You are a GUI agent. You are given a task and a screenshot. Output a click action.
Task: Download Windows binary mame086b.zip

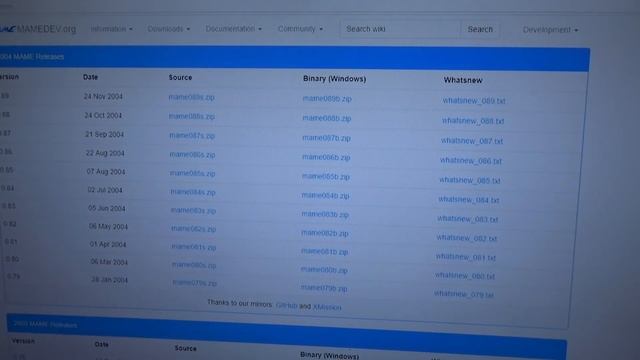click(326, 157)
